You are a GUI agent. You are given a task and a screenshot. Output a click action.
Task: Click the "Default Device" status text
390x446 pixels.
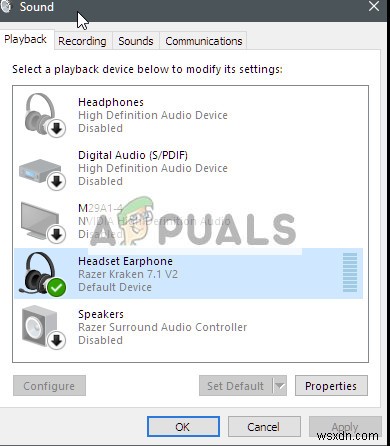coord(115,287)
